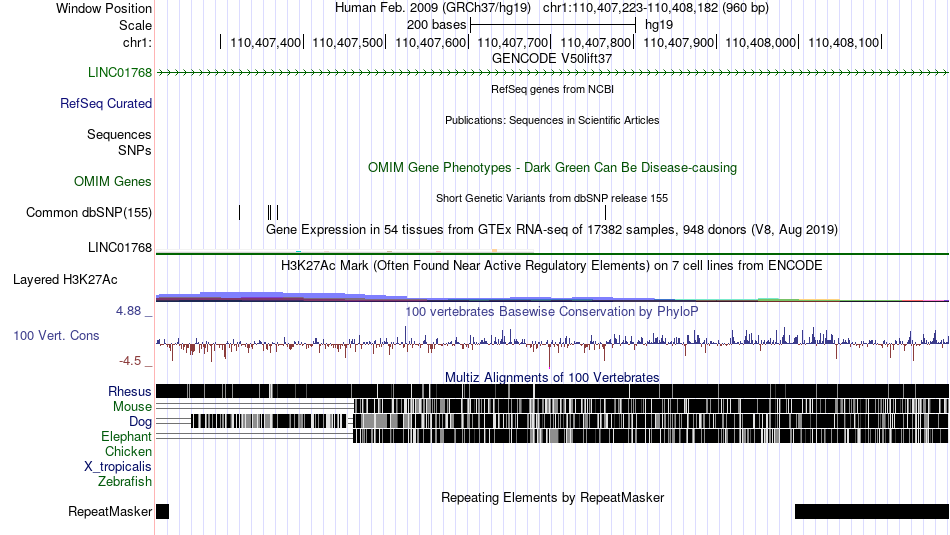Click the large RepeatMasker block under the alignments

(872, 511)
